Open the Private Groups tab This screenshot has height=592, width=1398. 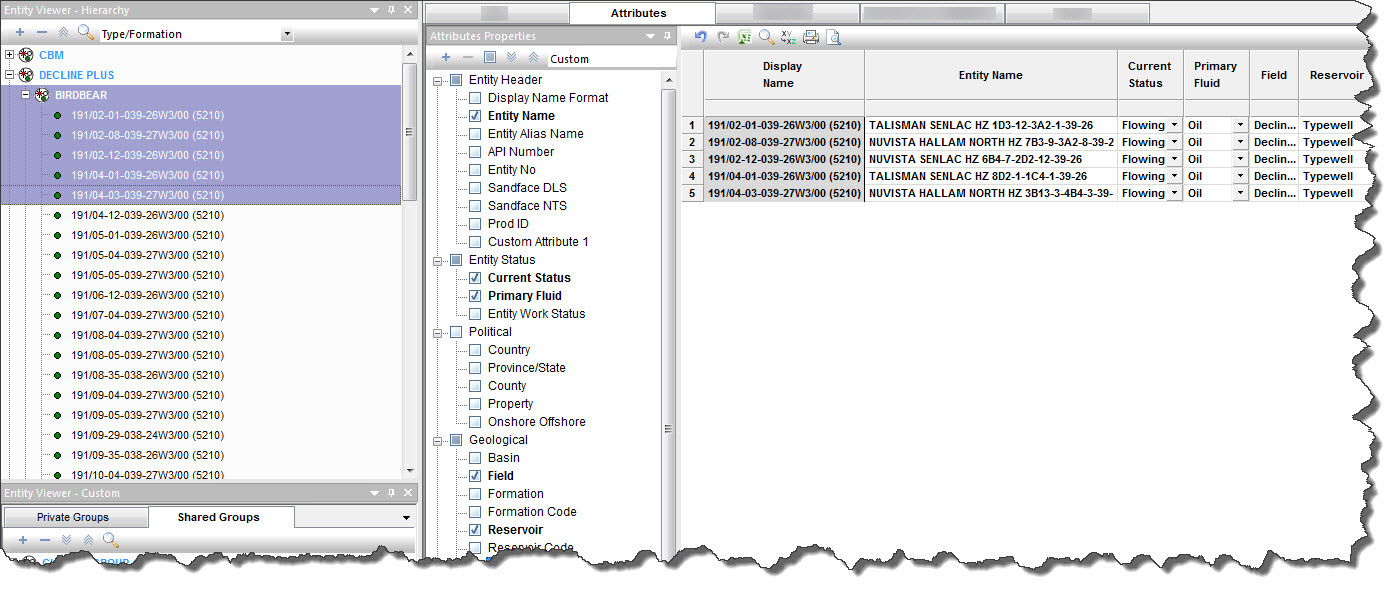(75, 517)
